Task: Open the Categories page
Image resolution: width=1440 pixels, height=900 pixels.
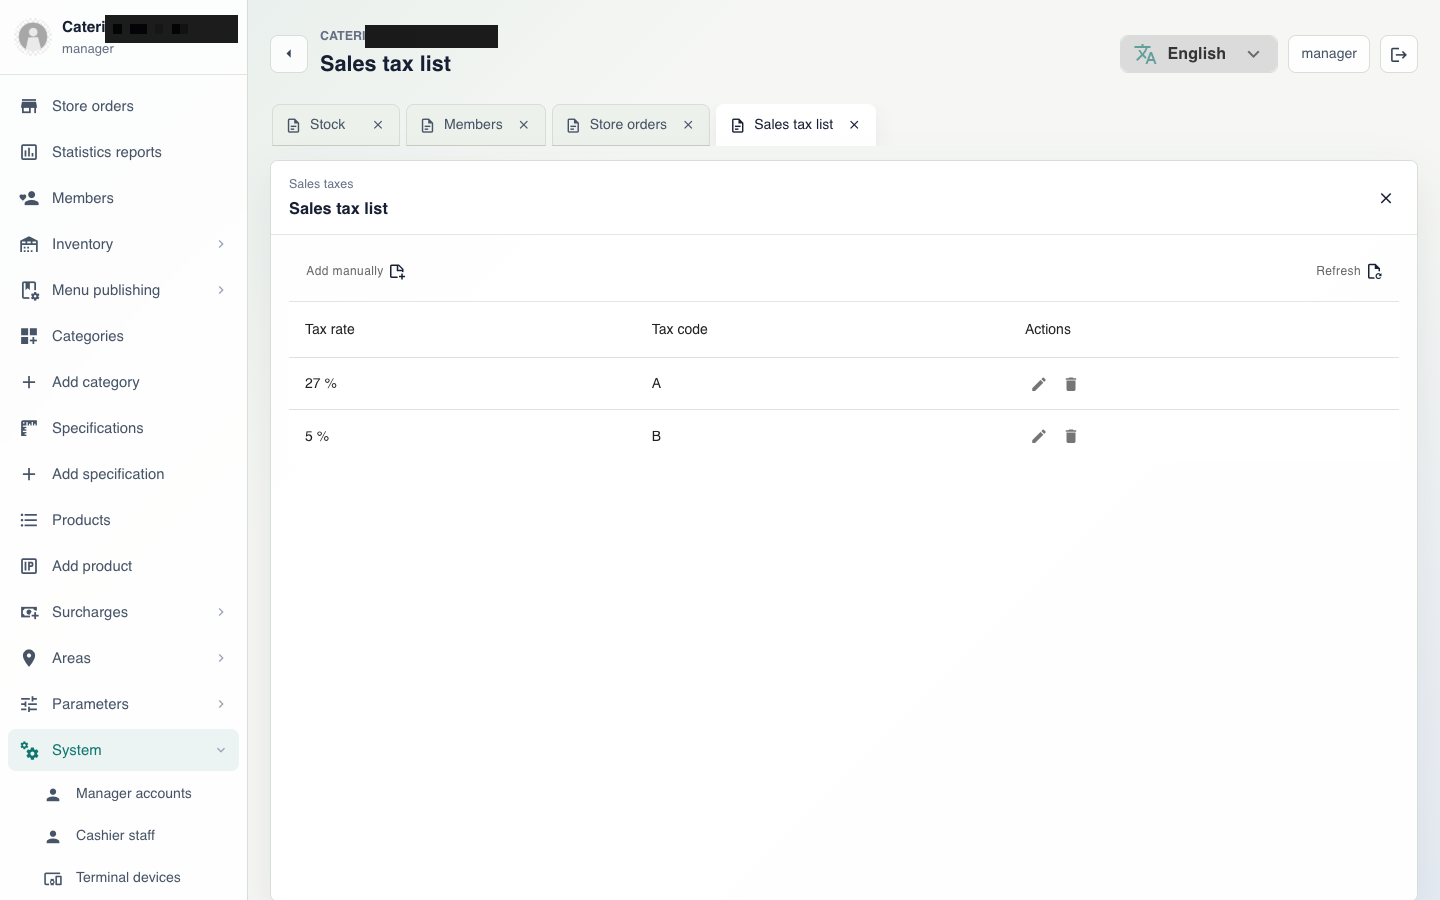Action: [124, 336]
